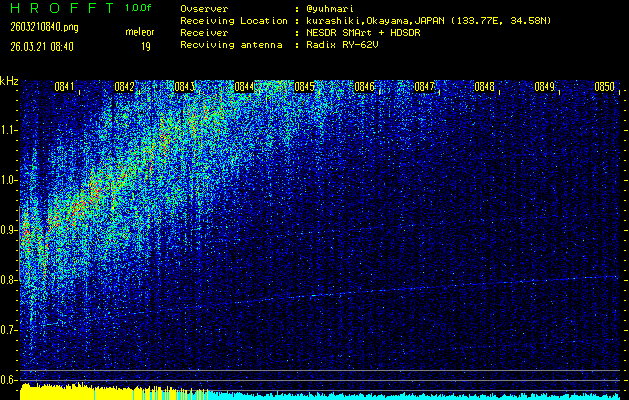This screenshot has width=629, height=400.
Task: Click the yellow meteor label
Action: [139, 32]
